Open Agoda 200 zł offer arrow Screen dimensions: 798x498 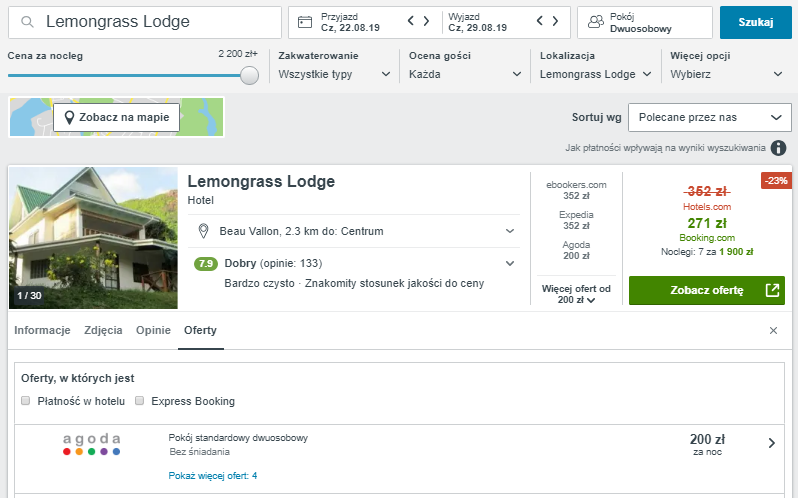[772, 443]
